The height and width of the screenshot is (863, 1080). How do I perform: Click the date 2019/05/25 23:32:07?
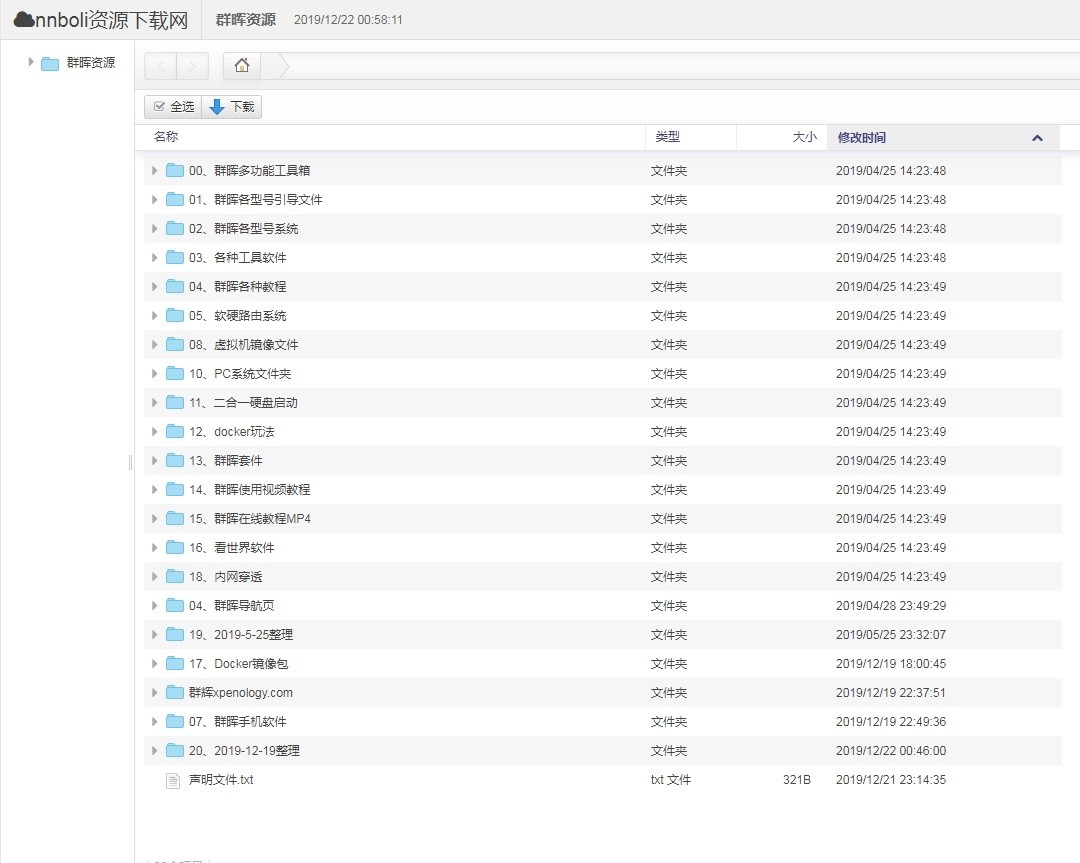click(x=891, y=634)
